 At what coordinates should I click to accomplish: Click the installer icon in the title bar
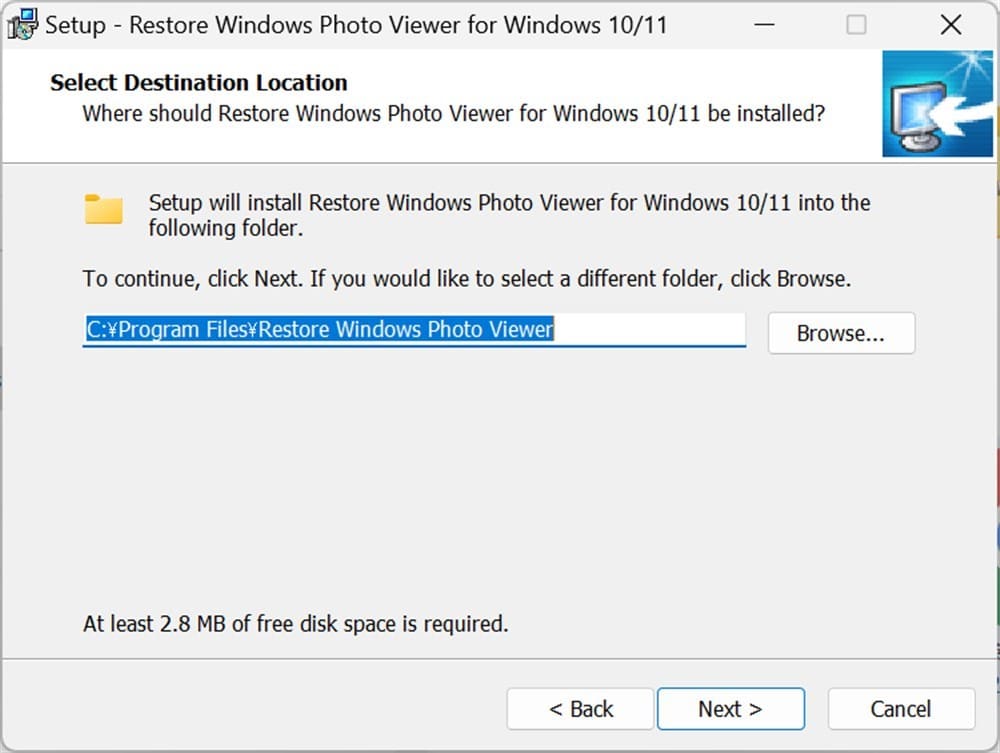click(x=22, y=23)
